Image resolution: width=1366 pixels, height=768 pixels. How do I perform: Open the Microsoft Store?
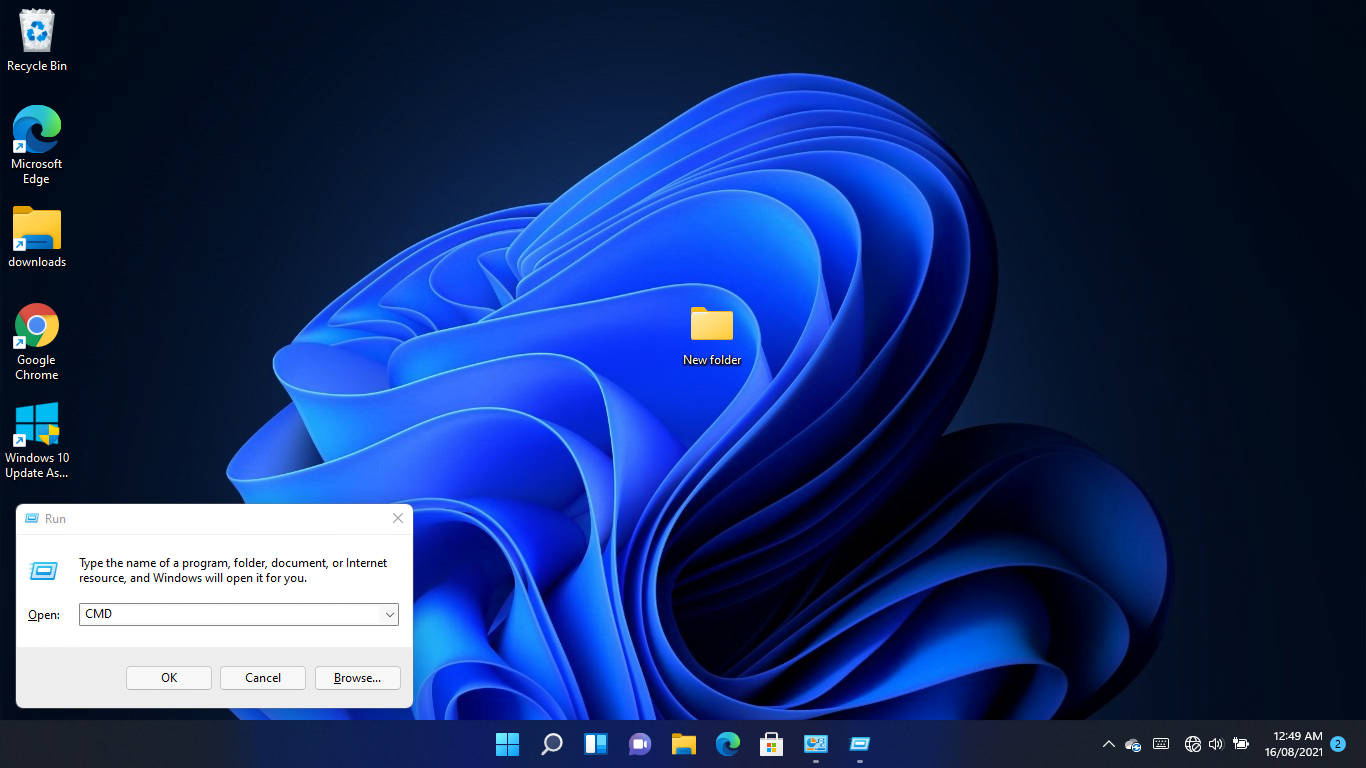click(771, 744)
